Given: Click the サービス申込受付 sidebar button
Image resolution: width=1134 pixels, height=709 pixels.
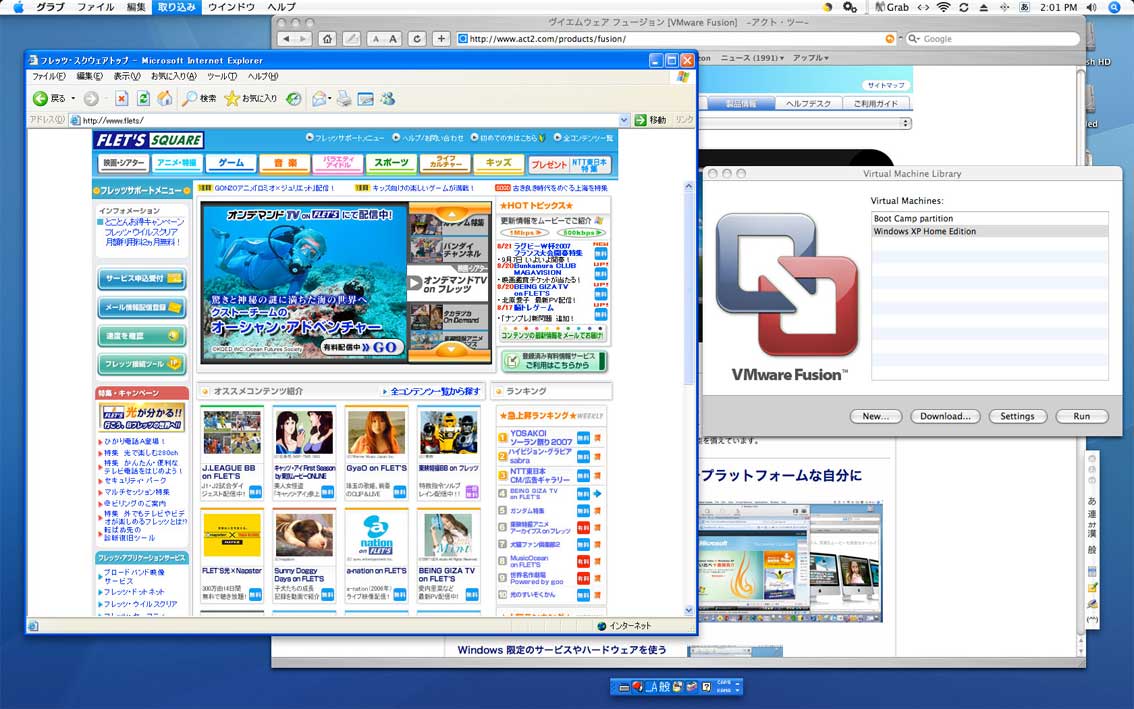Looking at the screenshot, I should coord(142,279).
